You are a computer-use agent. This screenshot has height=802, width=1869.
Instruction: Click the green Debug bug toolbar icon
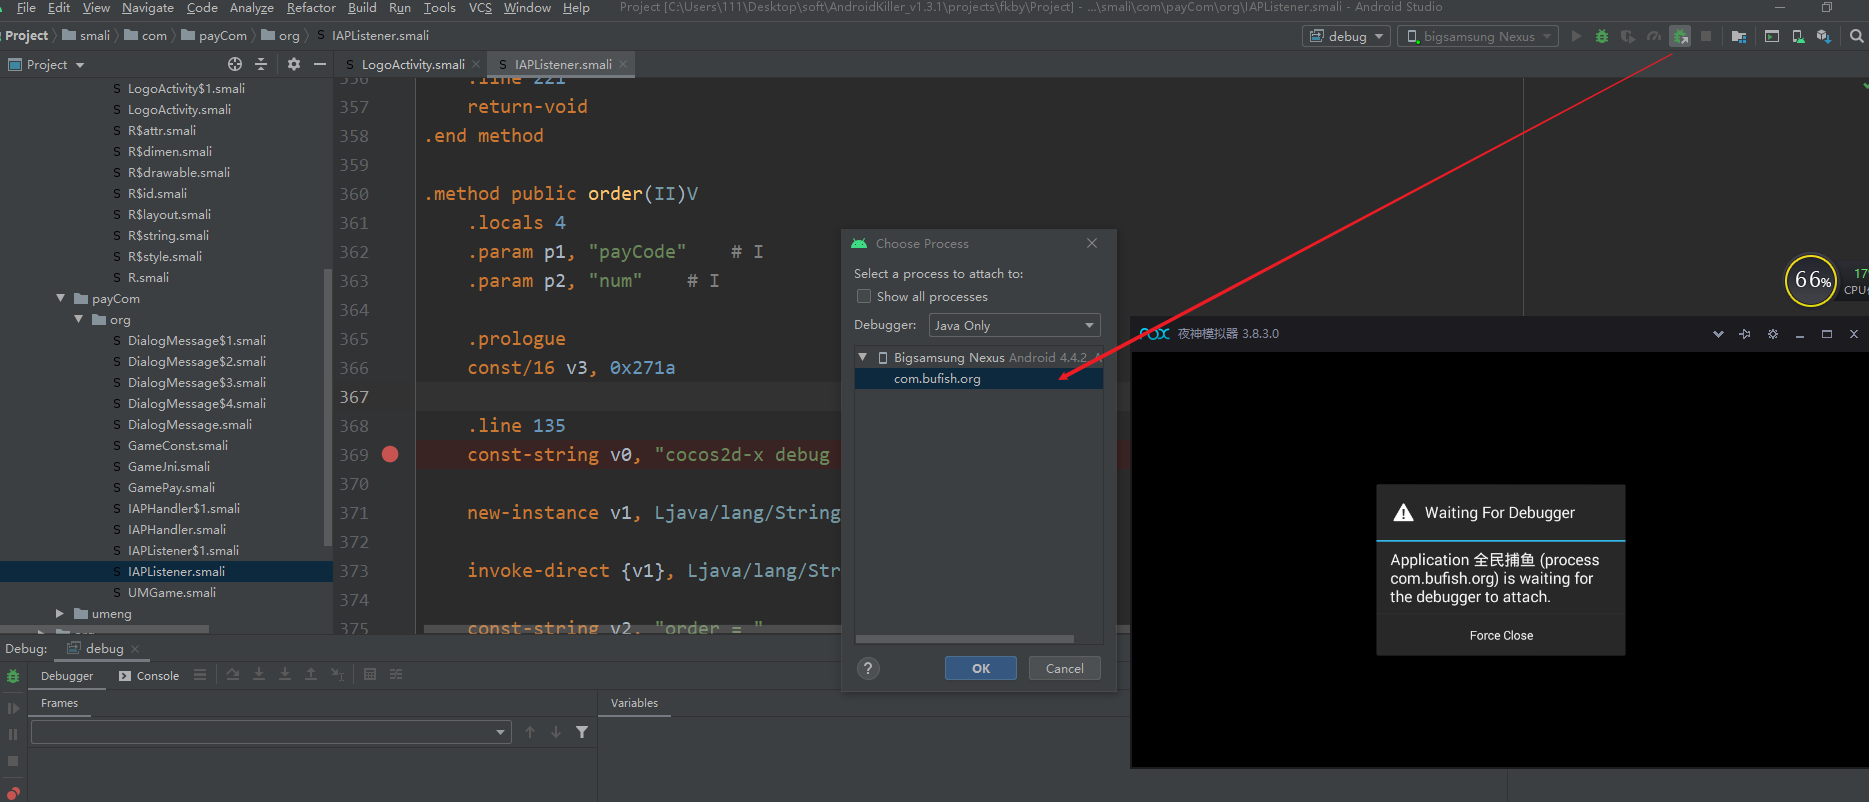(x=1602, y=36)
